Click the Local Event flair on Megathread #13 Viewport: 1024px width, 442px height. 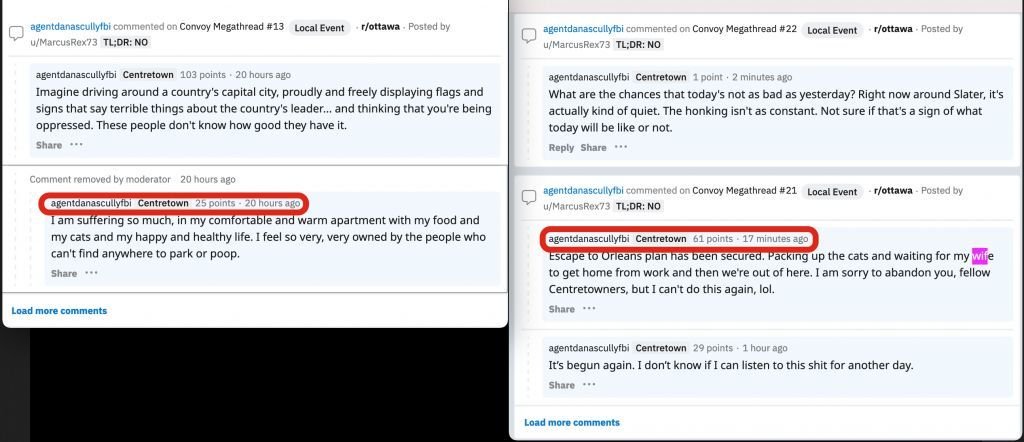[319, 27]
